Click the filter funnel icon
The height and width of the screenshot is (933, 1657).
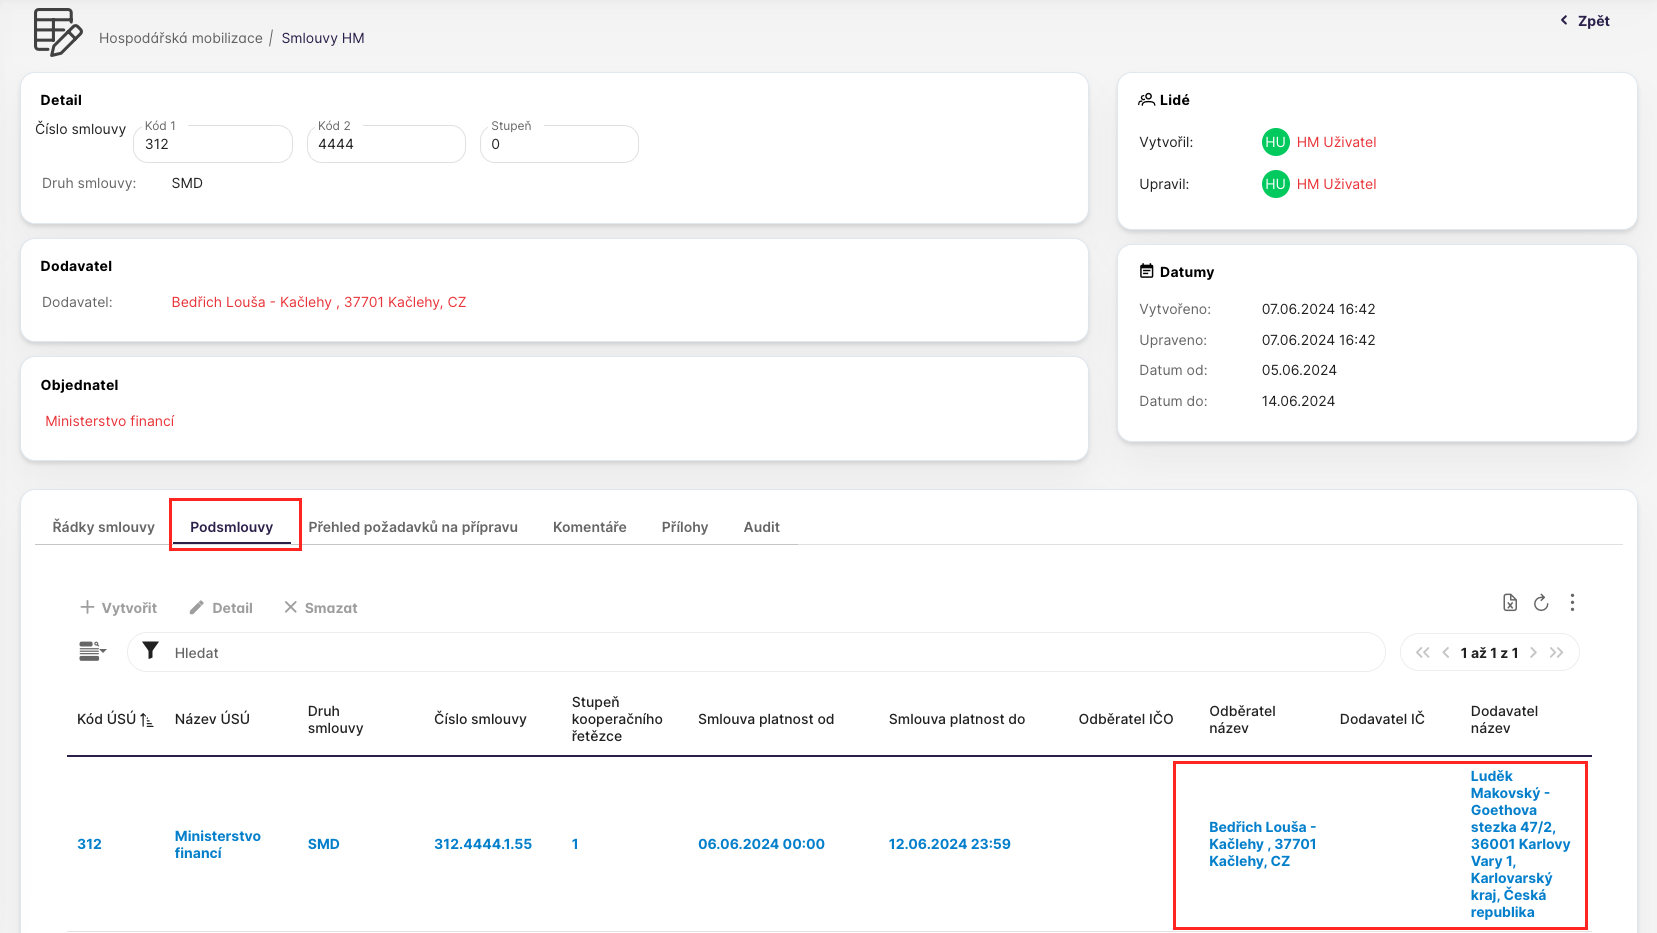click(150, 651)
